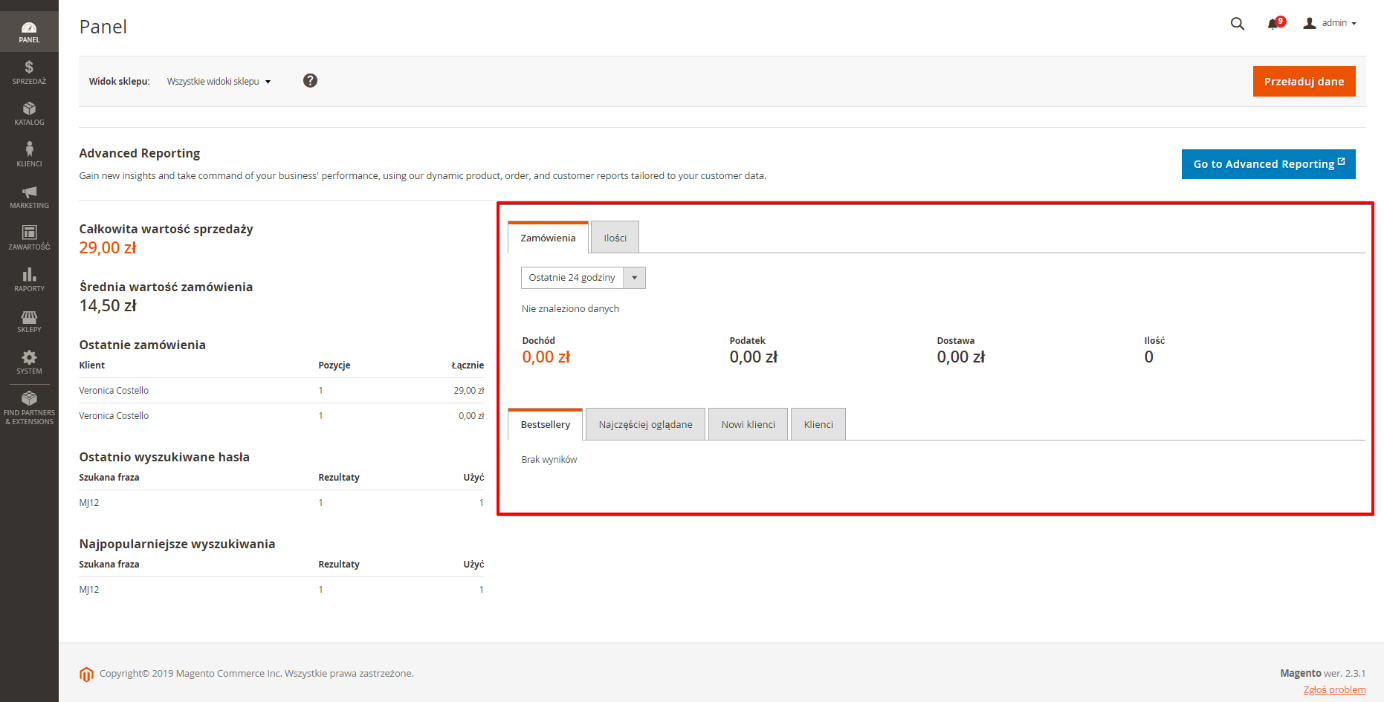The width and height of the screenshot is (1384, 702).
Task: Click the 29,00 zł total sales value
Action: pyautogui.click(x=107, y=247)
